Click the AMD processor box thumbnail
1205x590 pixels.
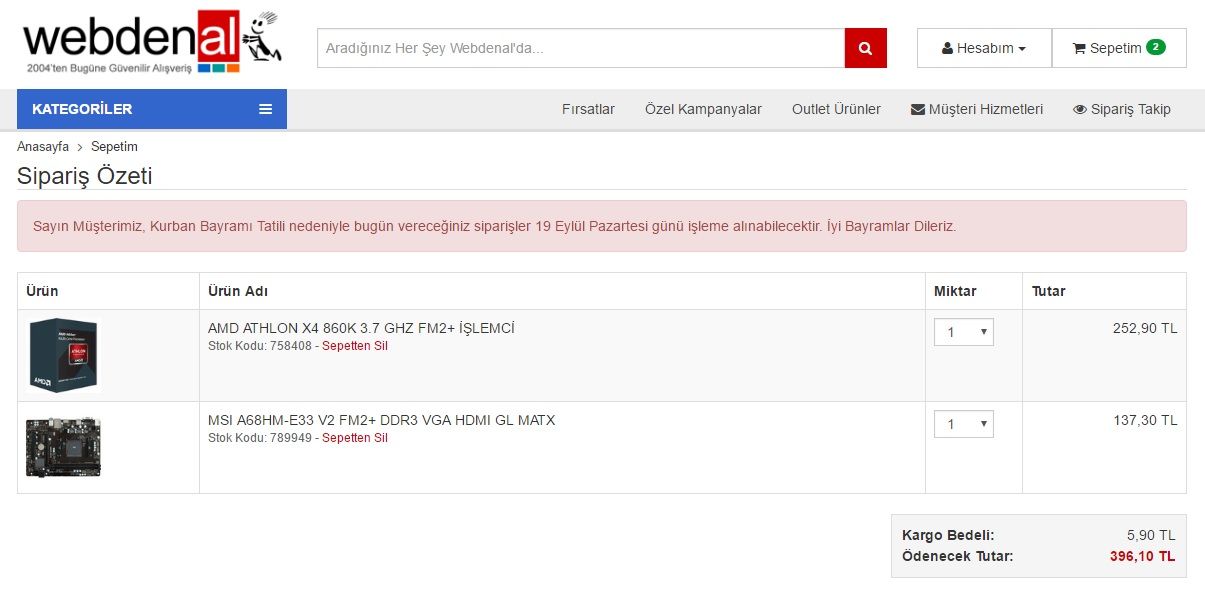pyautogui.click(x=62, y=355)
